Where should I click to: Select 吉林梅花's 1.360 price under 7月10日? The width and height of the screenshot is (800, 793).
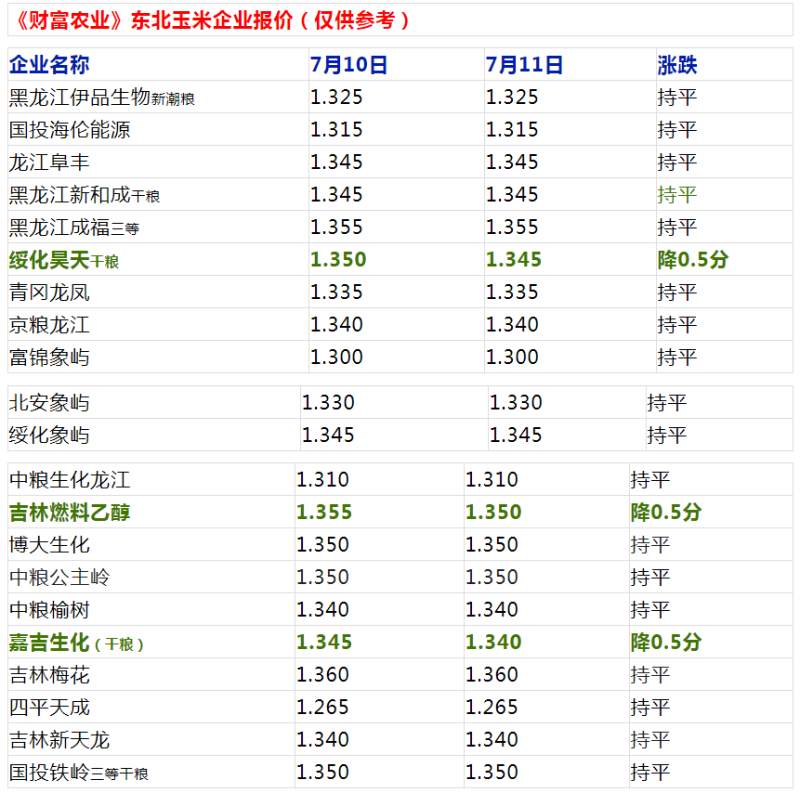323,675
